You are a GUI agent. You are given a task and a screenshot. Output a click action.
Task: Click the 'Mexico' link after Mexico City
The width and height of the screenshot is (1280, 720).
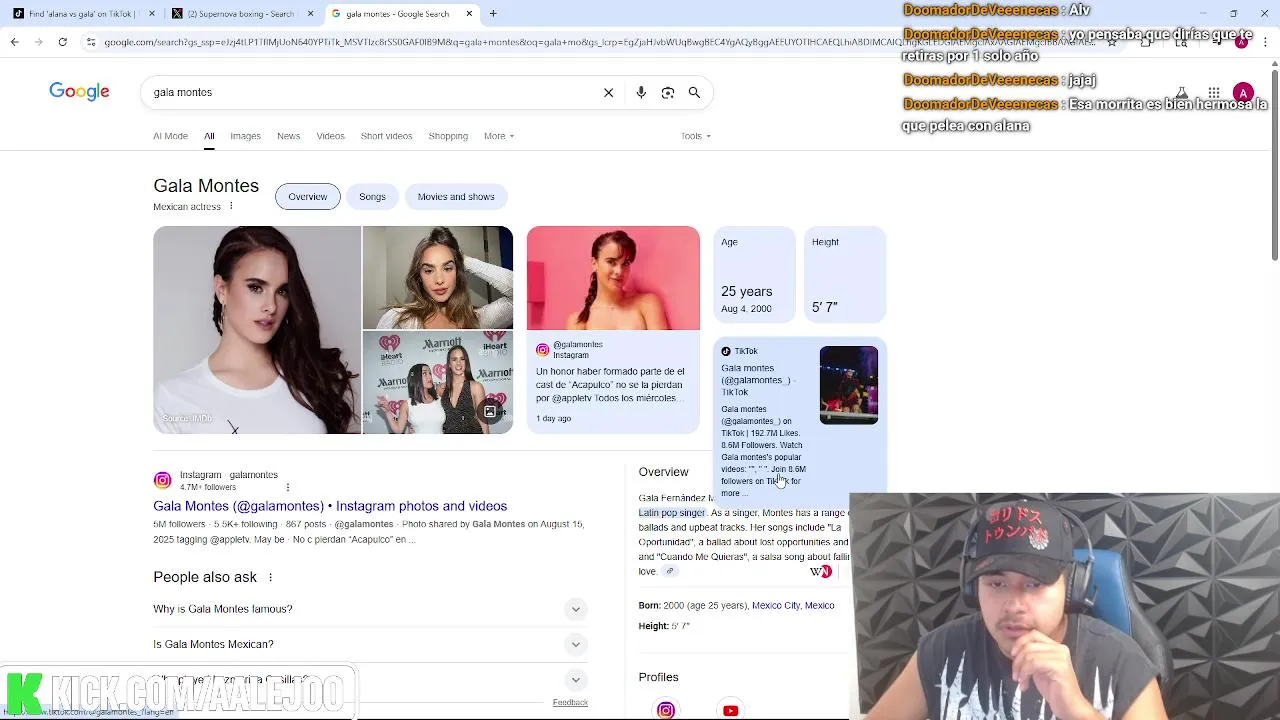pos(819,605)
